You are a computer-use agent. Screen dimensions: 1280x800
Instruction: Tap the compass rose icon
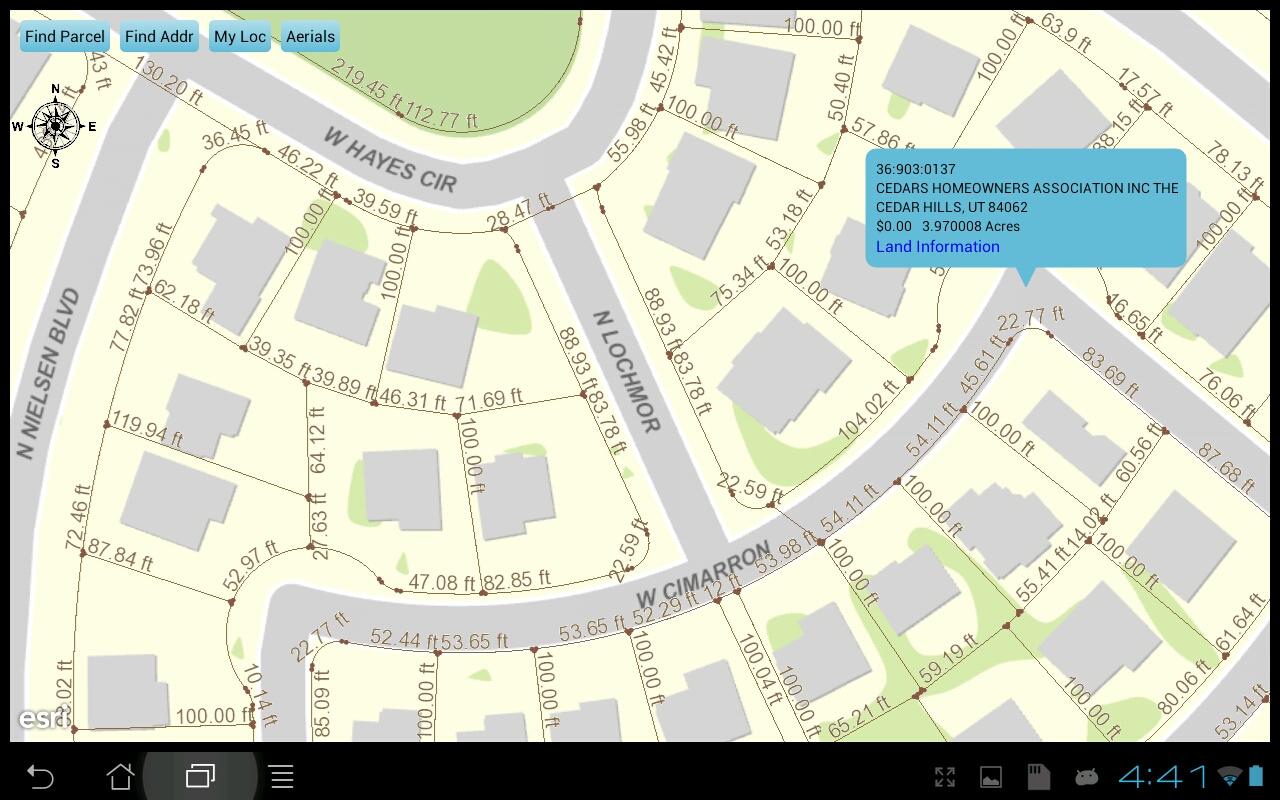tap(55, 126)
